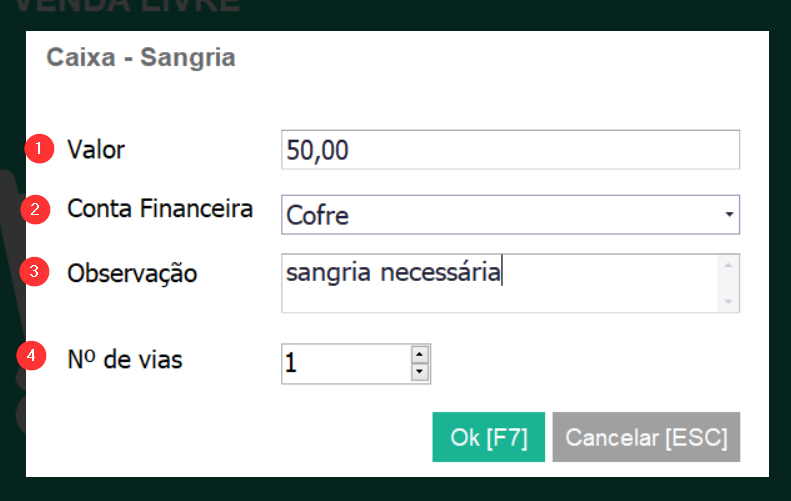Screen dimensions: 791x501
Task: Click the red number 3 badge
Action: [34, 272]
